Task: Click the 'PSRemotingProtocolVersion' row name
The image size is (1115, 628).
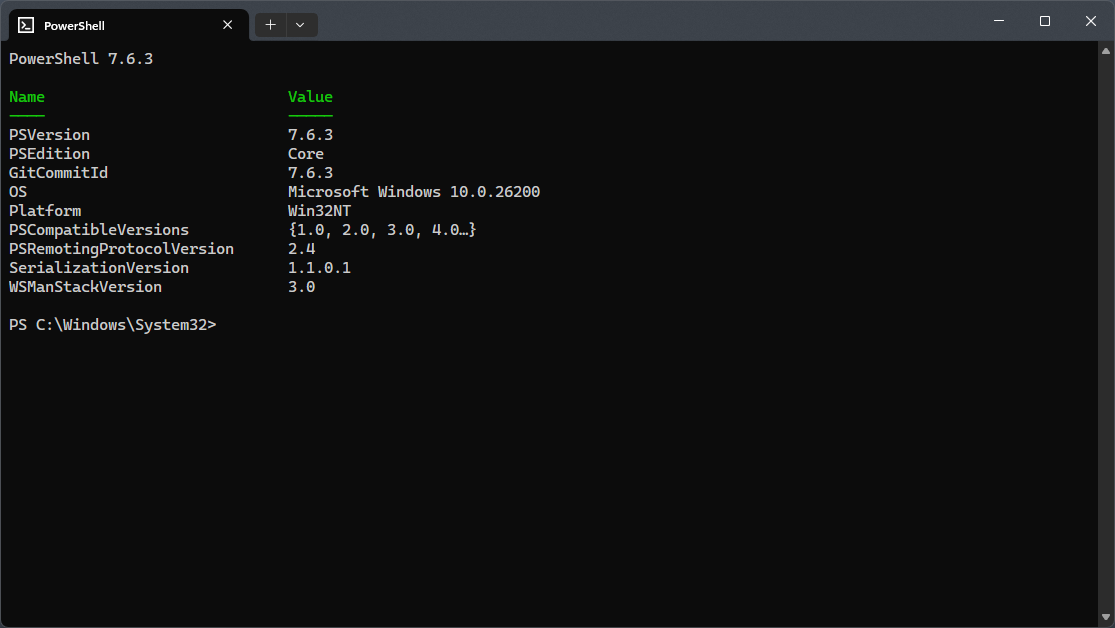Action: click(121, 249)
